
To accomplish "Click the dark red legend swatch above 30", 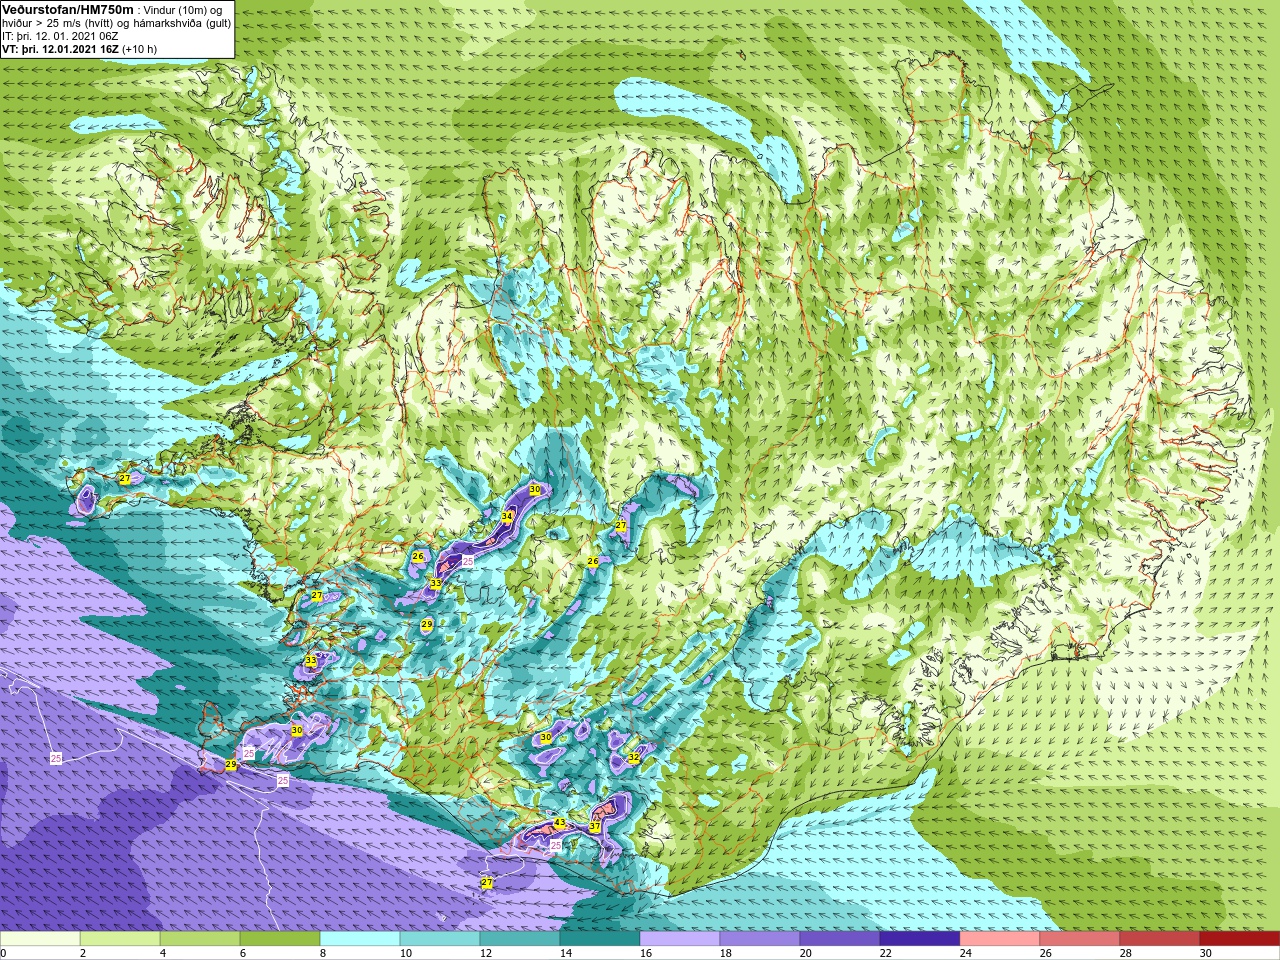I will (1240, 938).
